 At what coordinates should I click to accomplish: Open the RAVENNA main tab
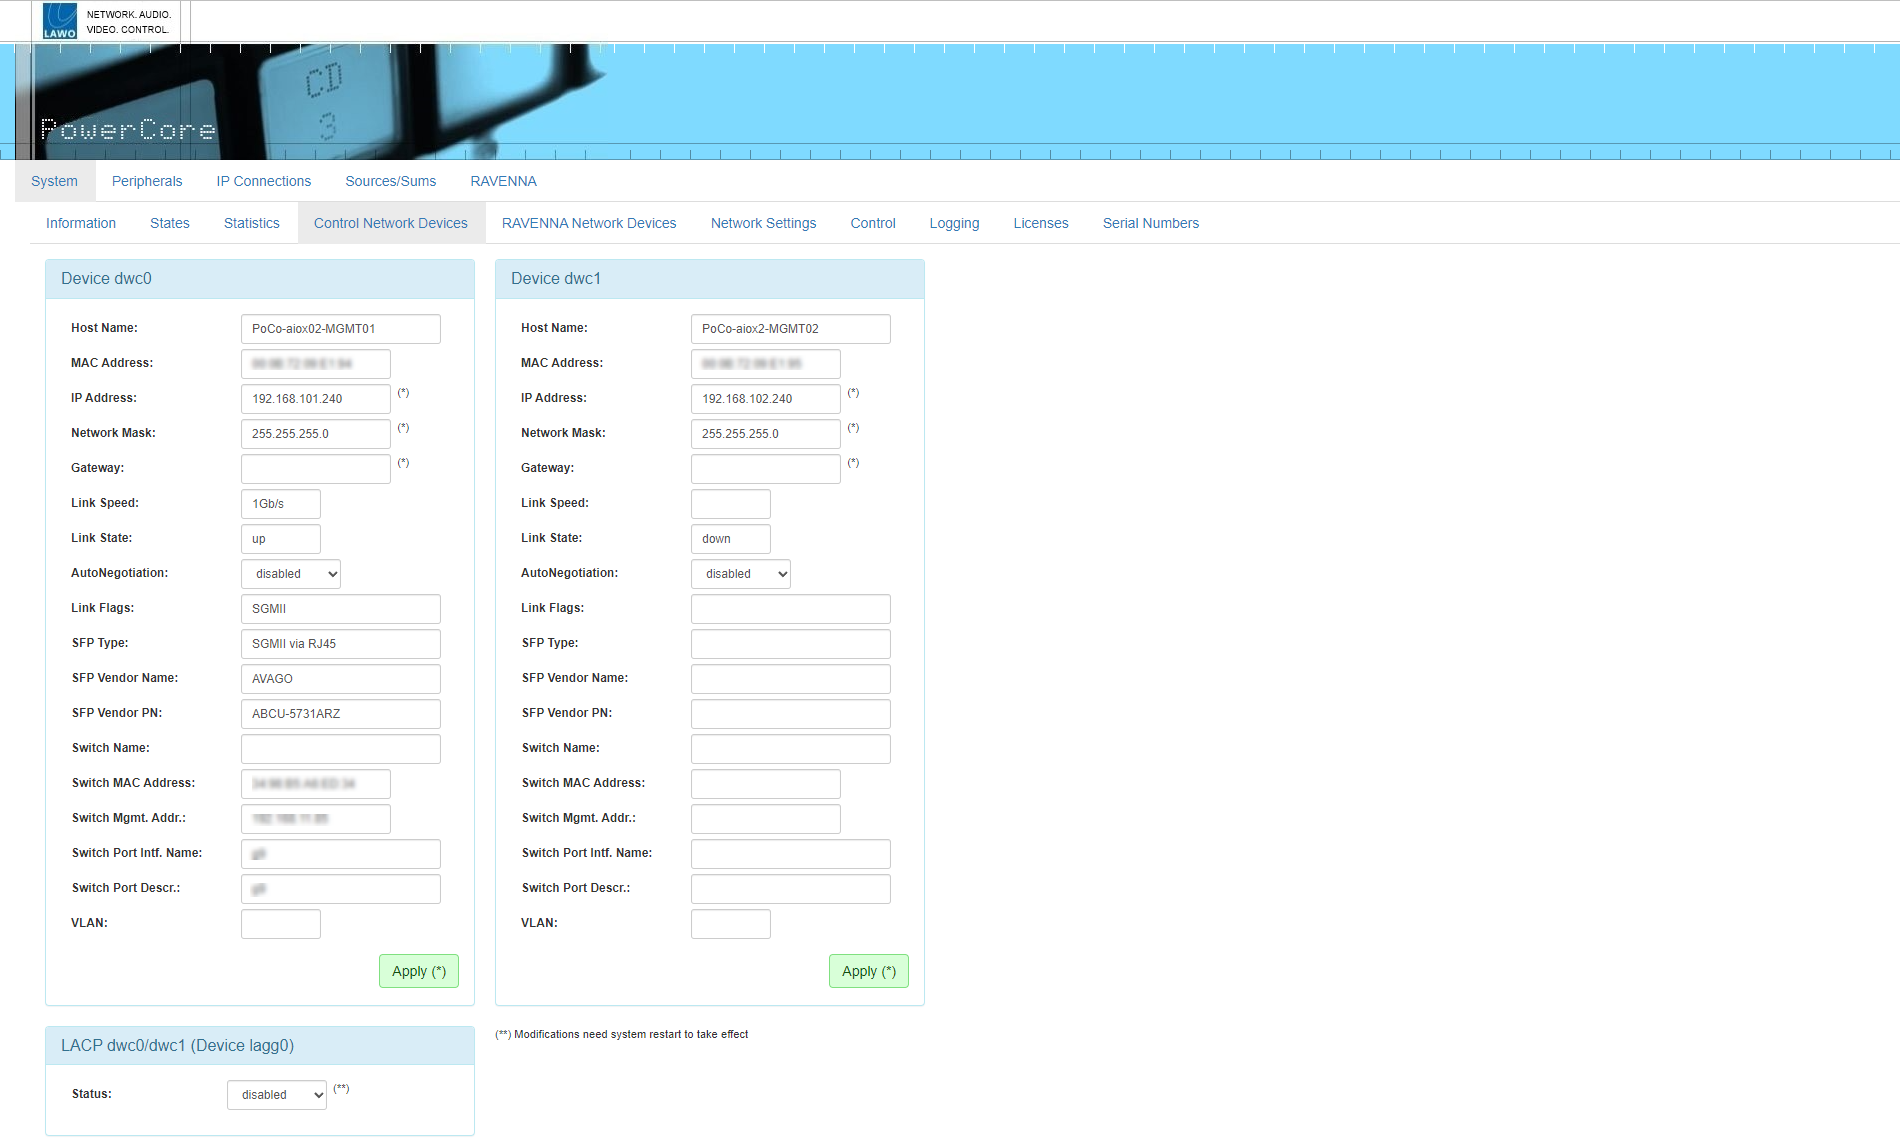click(503, 181)
